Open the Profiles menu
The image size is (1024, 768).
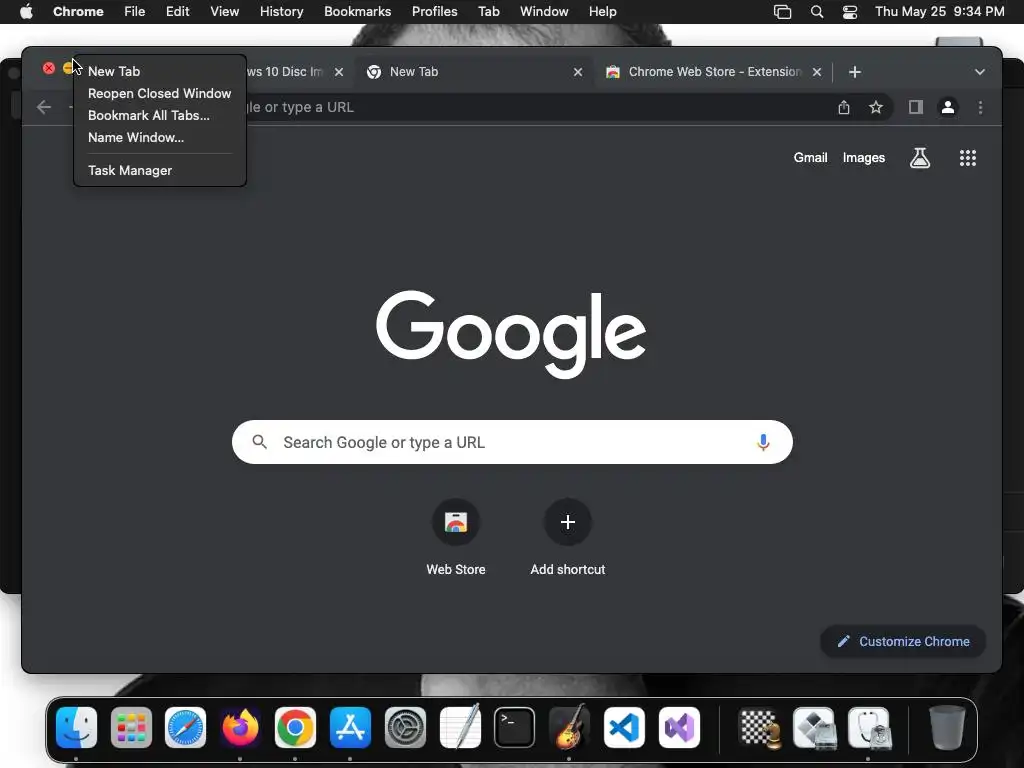pos(434,12)
